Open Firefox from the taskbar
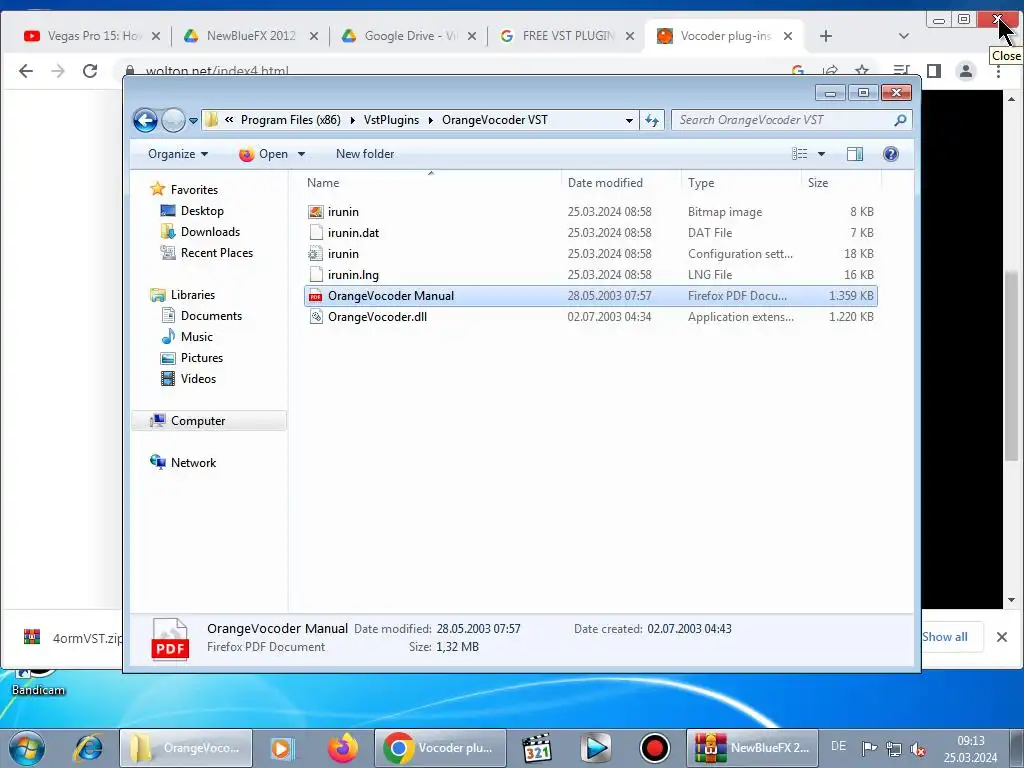This screenshot has height=768, width=1024. click(x=343, y=748)
